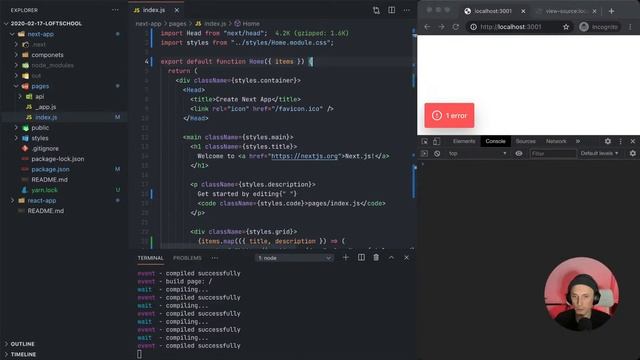Expand the public folder

pyautogui.click(x=40, y=128)
